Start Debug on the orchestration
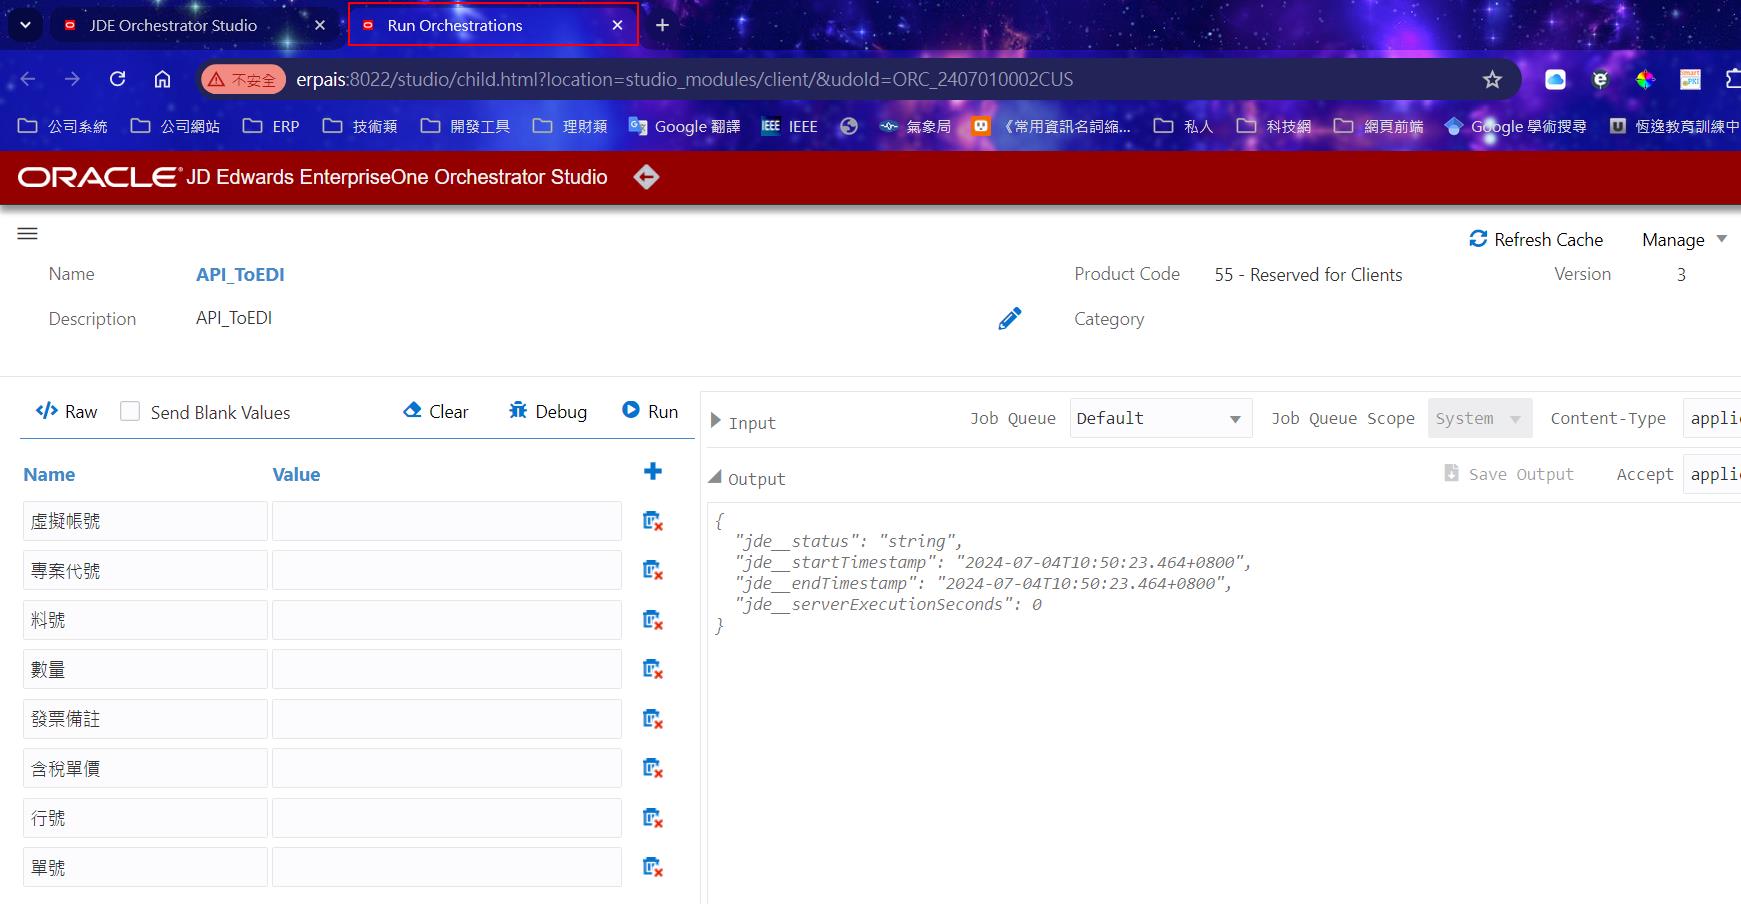The width and height of the screenshot is (1741, 904). point(547,411)
